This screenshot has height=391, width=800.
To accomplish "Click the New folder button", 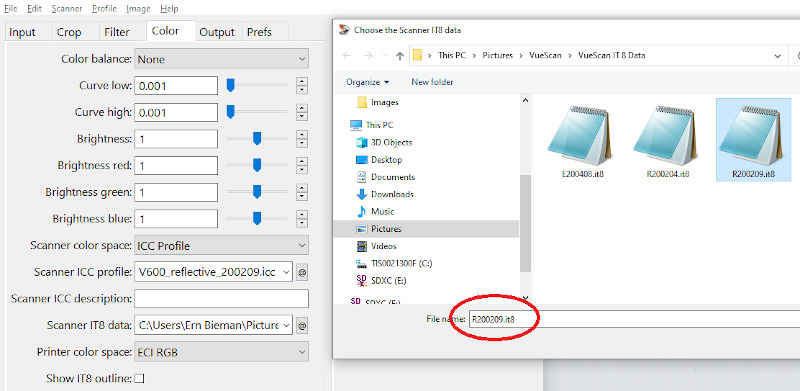I will point(432,82).
